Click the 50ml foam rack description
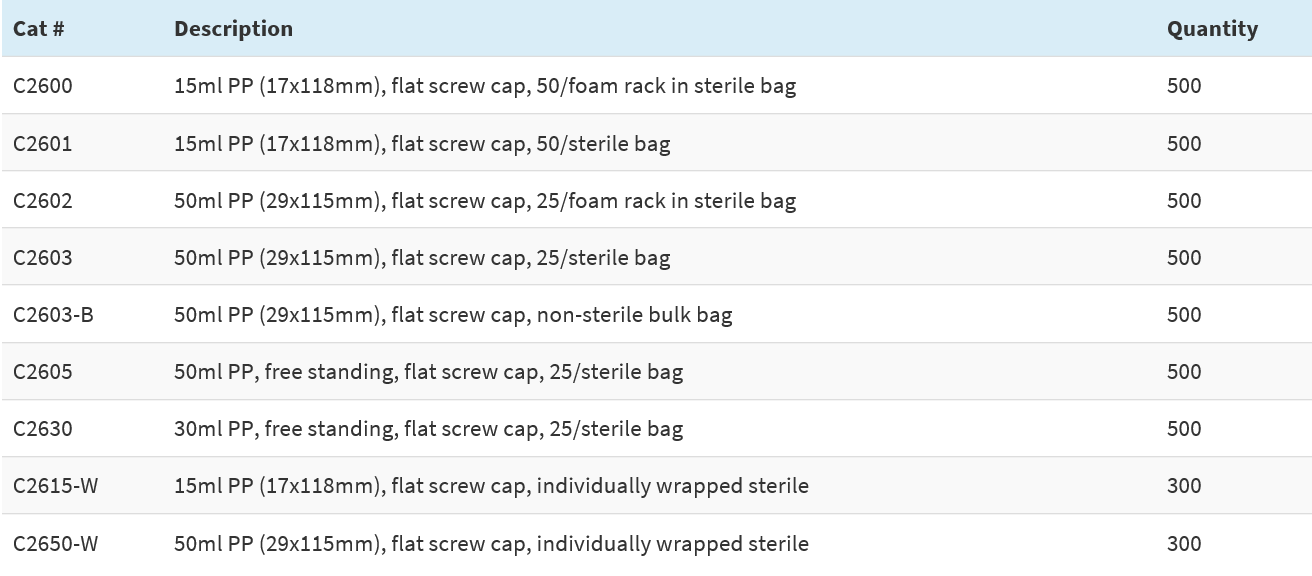 [485, 201]
